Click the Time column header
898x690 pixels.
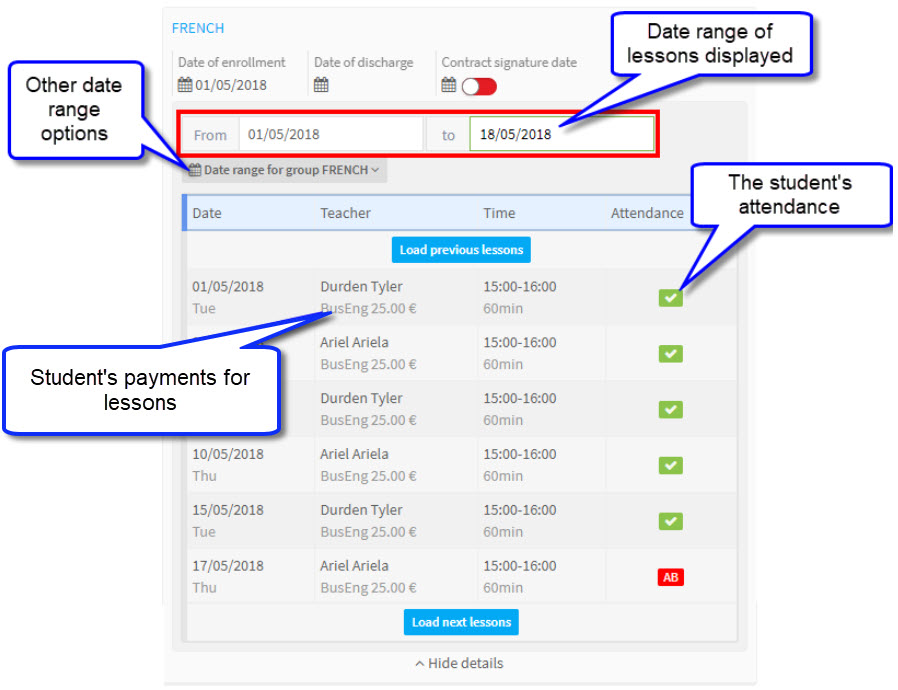pyautogui.click(x=499, y=213)
